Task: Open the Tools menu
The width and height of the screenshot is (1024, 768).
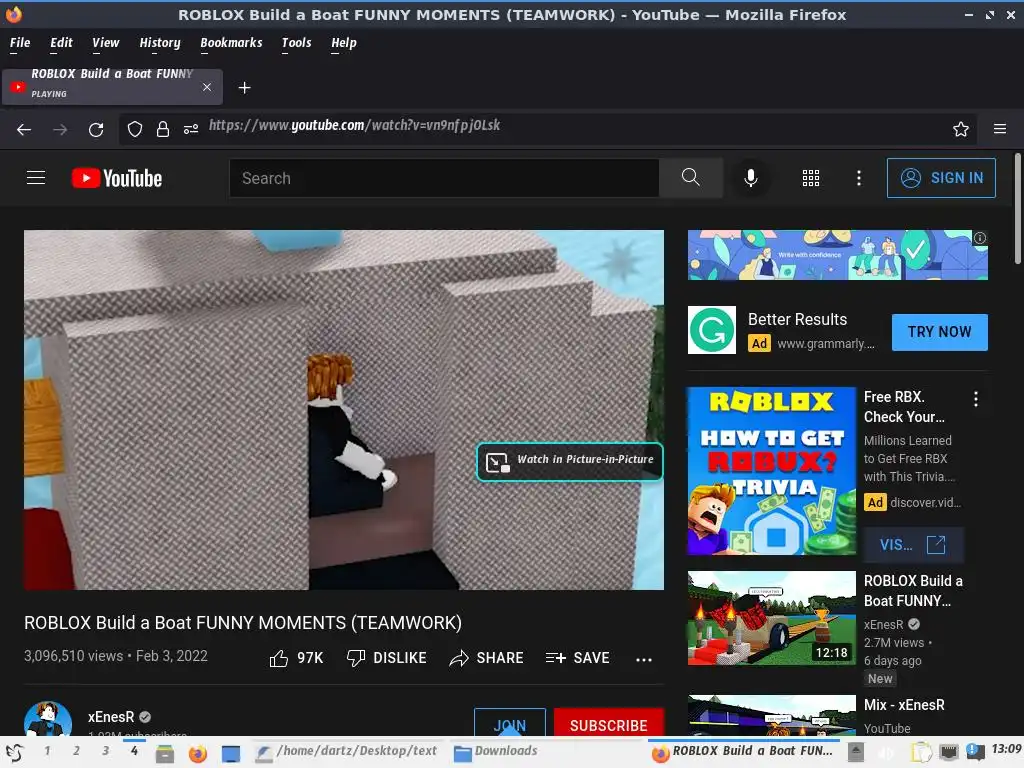Action: [296, 43]
